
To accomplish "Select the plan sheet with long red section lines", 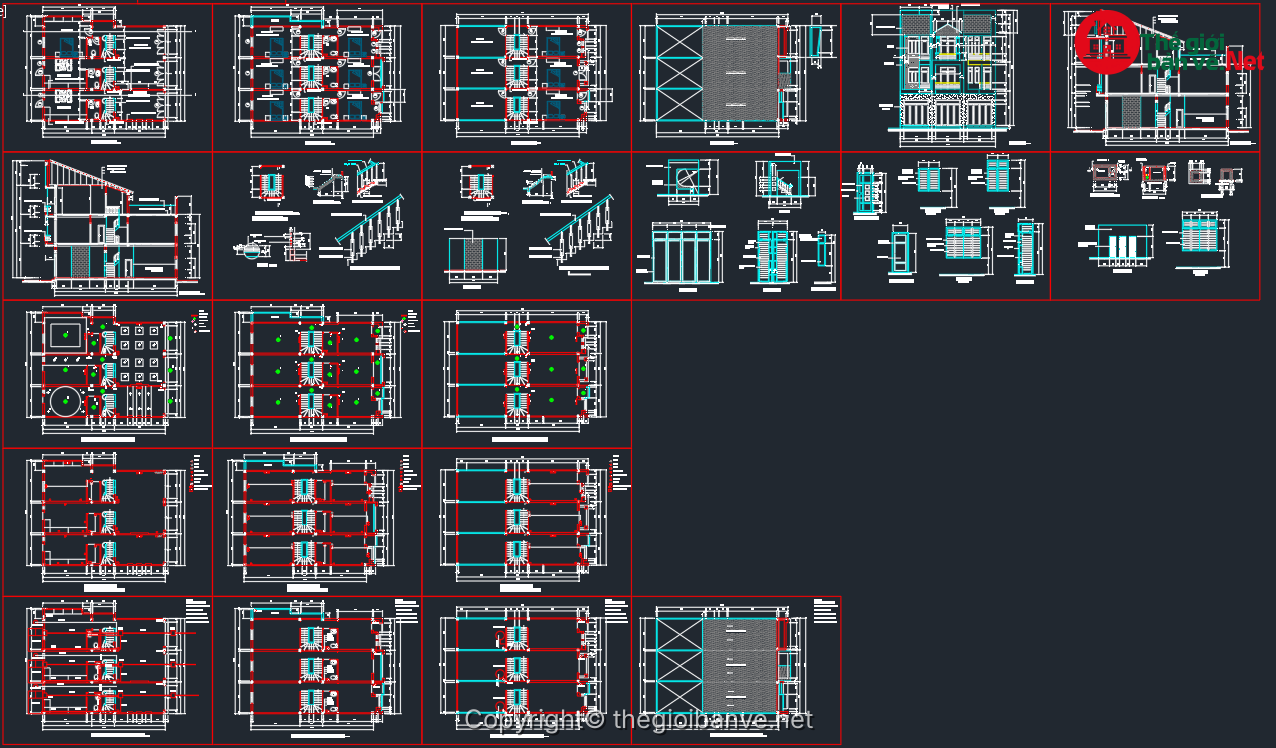I will click(107, 670).
